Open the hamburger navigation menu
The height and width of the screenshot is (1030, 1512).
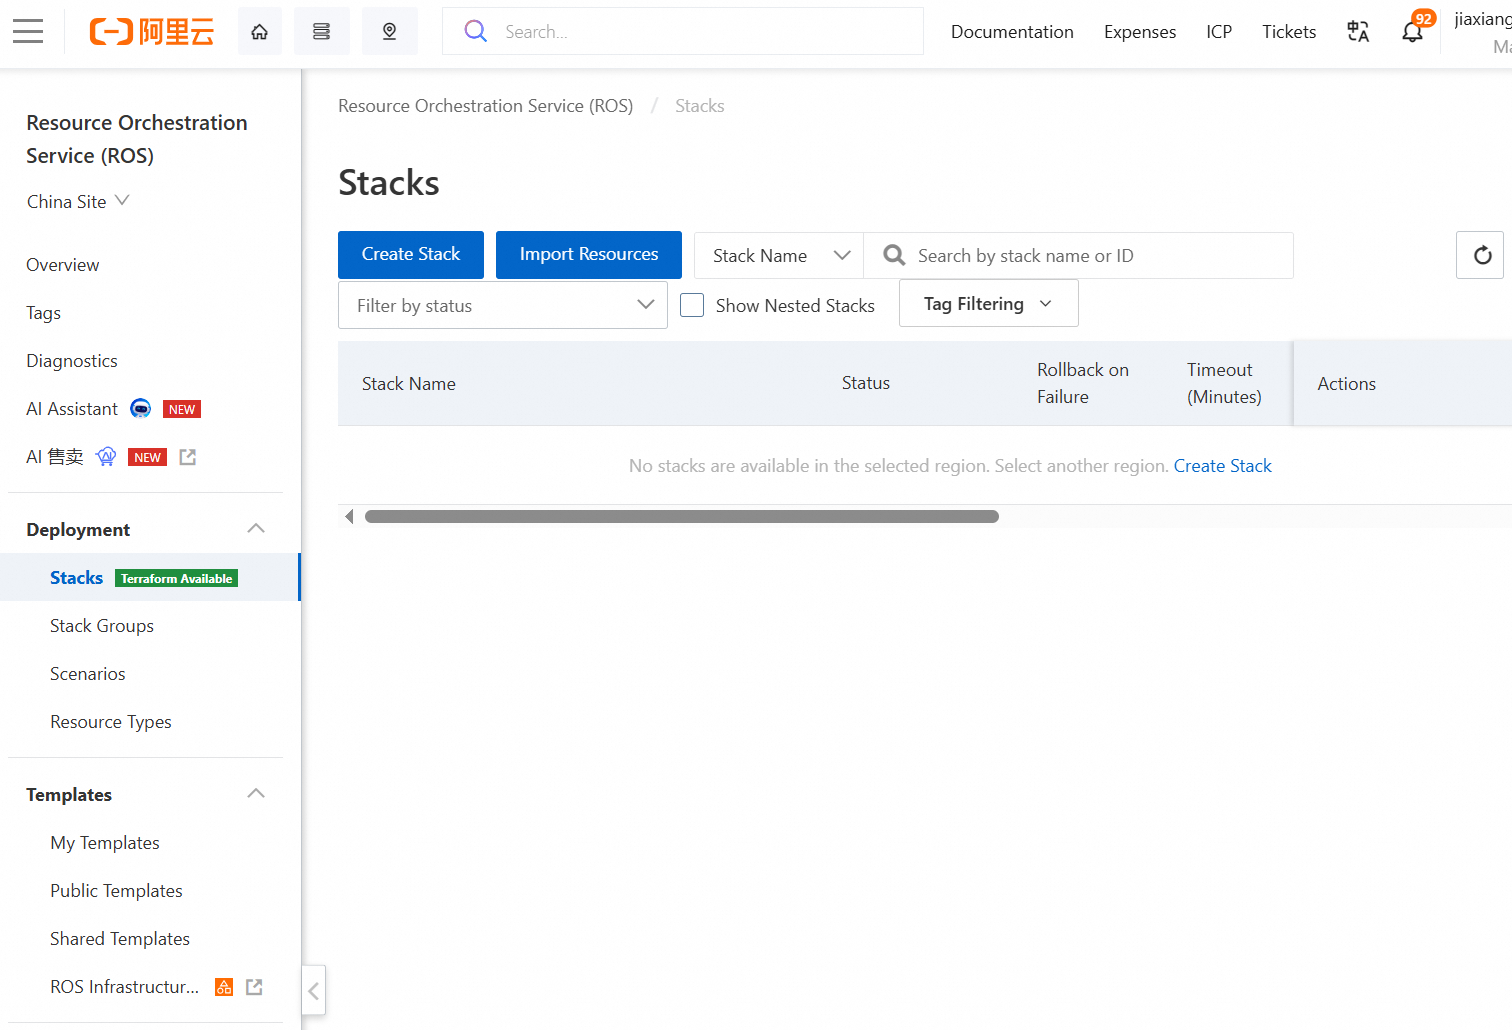tap(28, 32)
